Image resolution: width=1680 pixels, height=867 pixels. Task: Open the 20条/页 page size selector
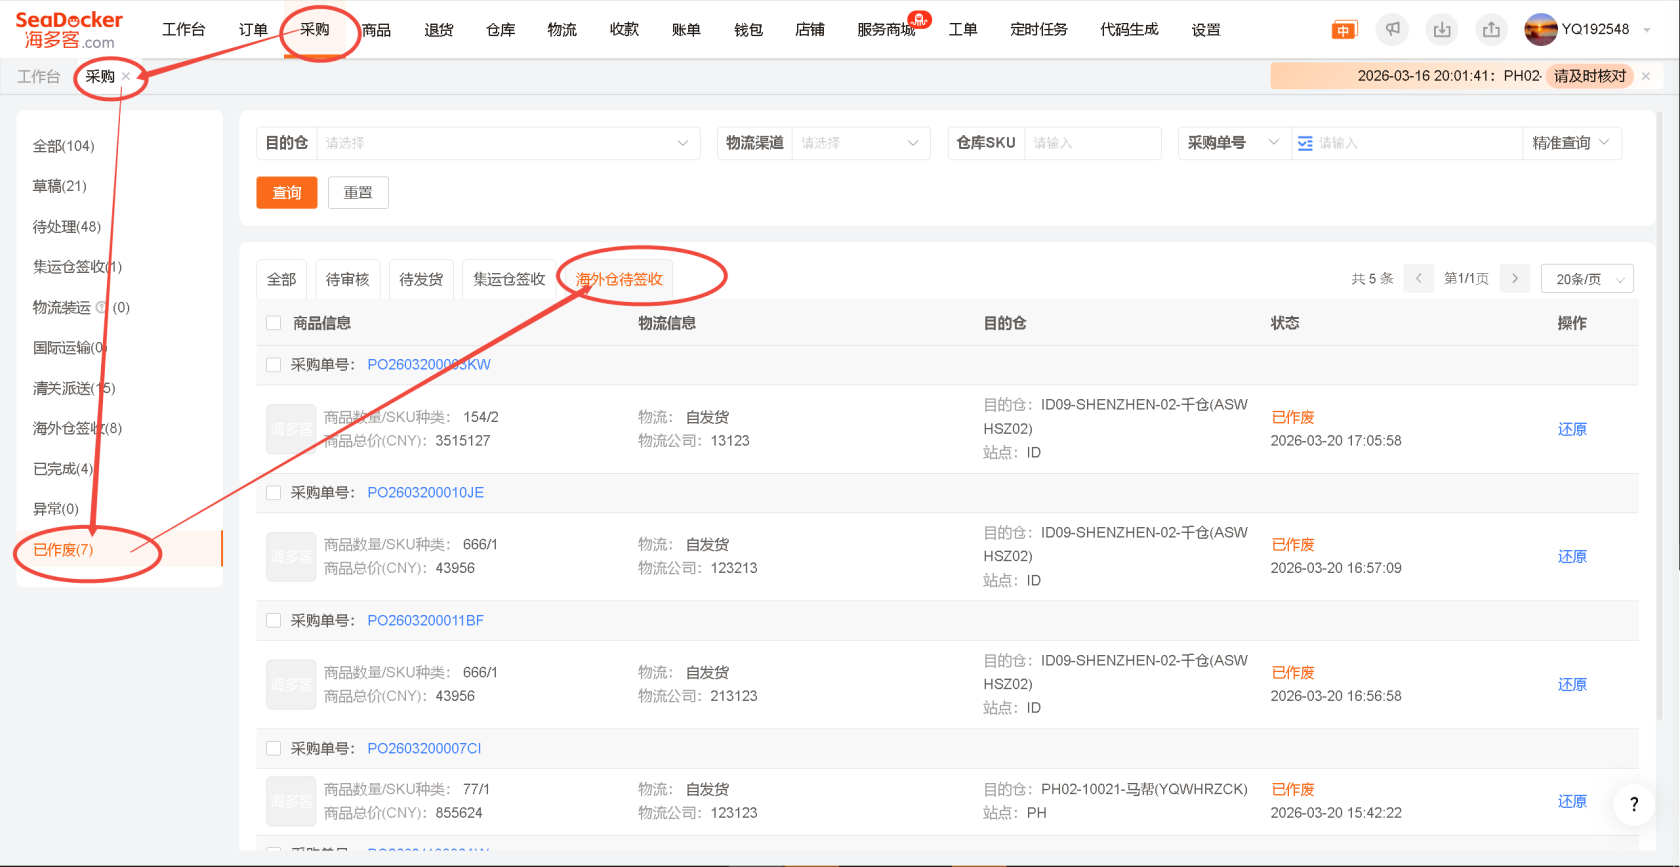point(1587,279)
